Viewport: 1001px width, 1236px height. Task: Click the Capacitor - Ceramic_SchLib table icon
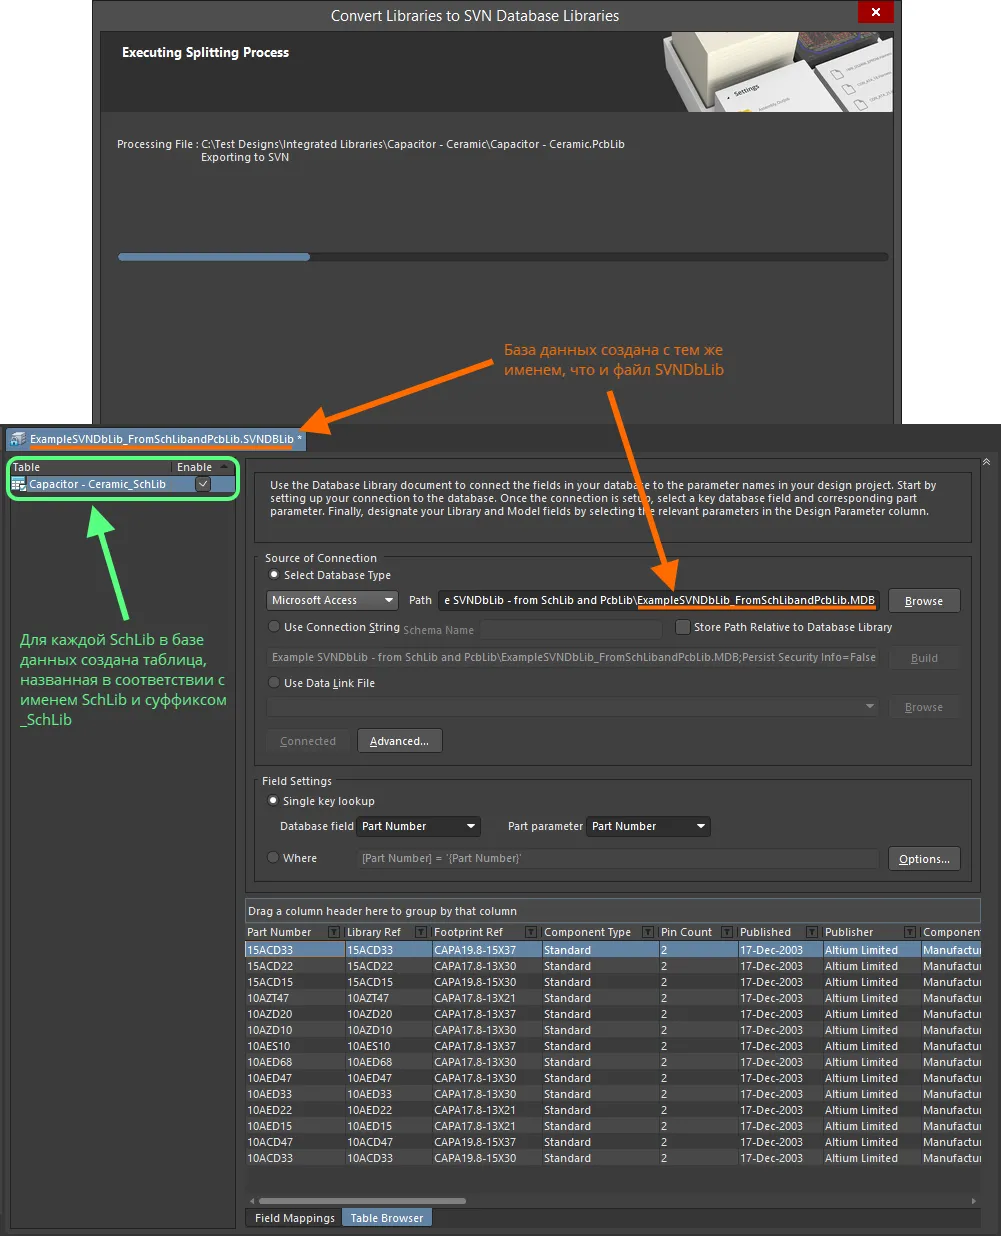18,484
